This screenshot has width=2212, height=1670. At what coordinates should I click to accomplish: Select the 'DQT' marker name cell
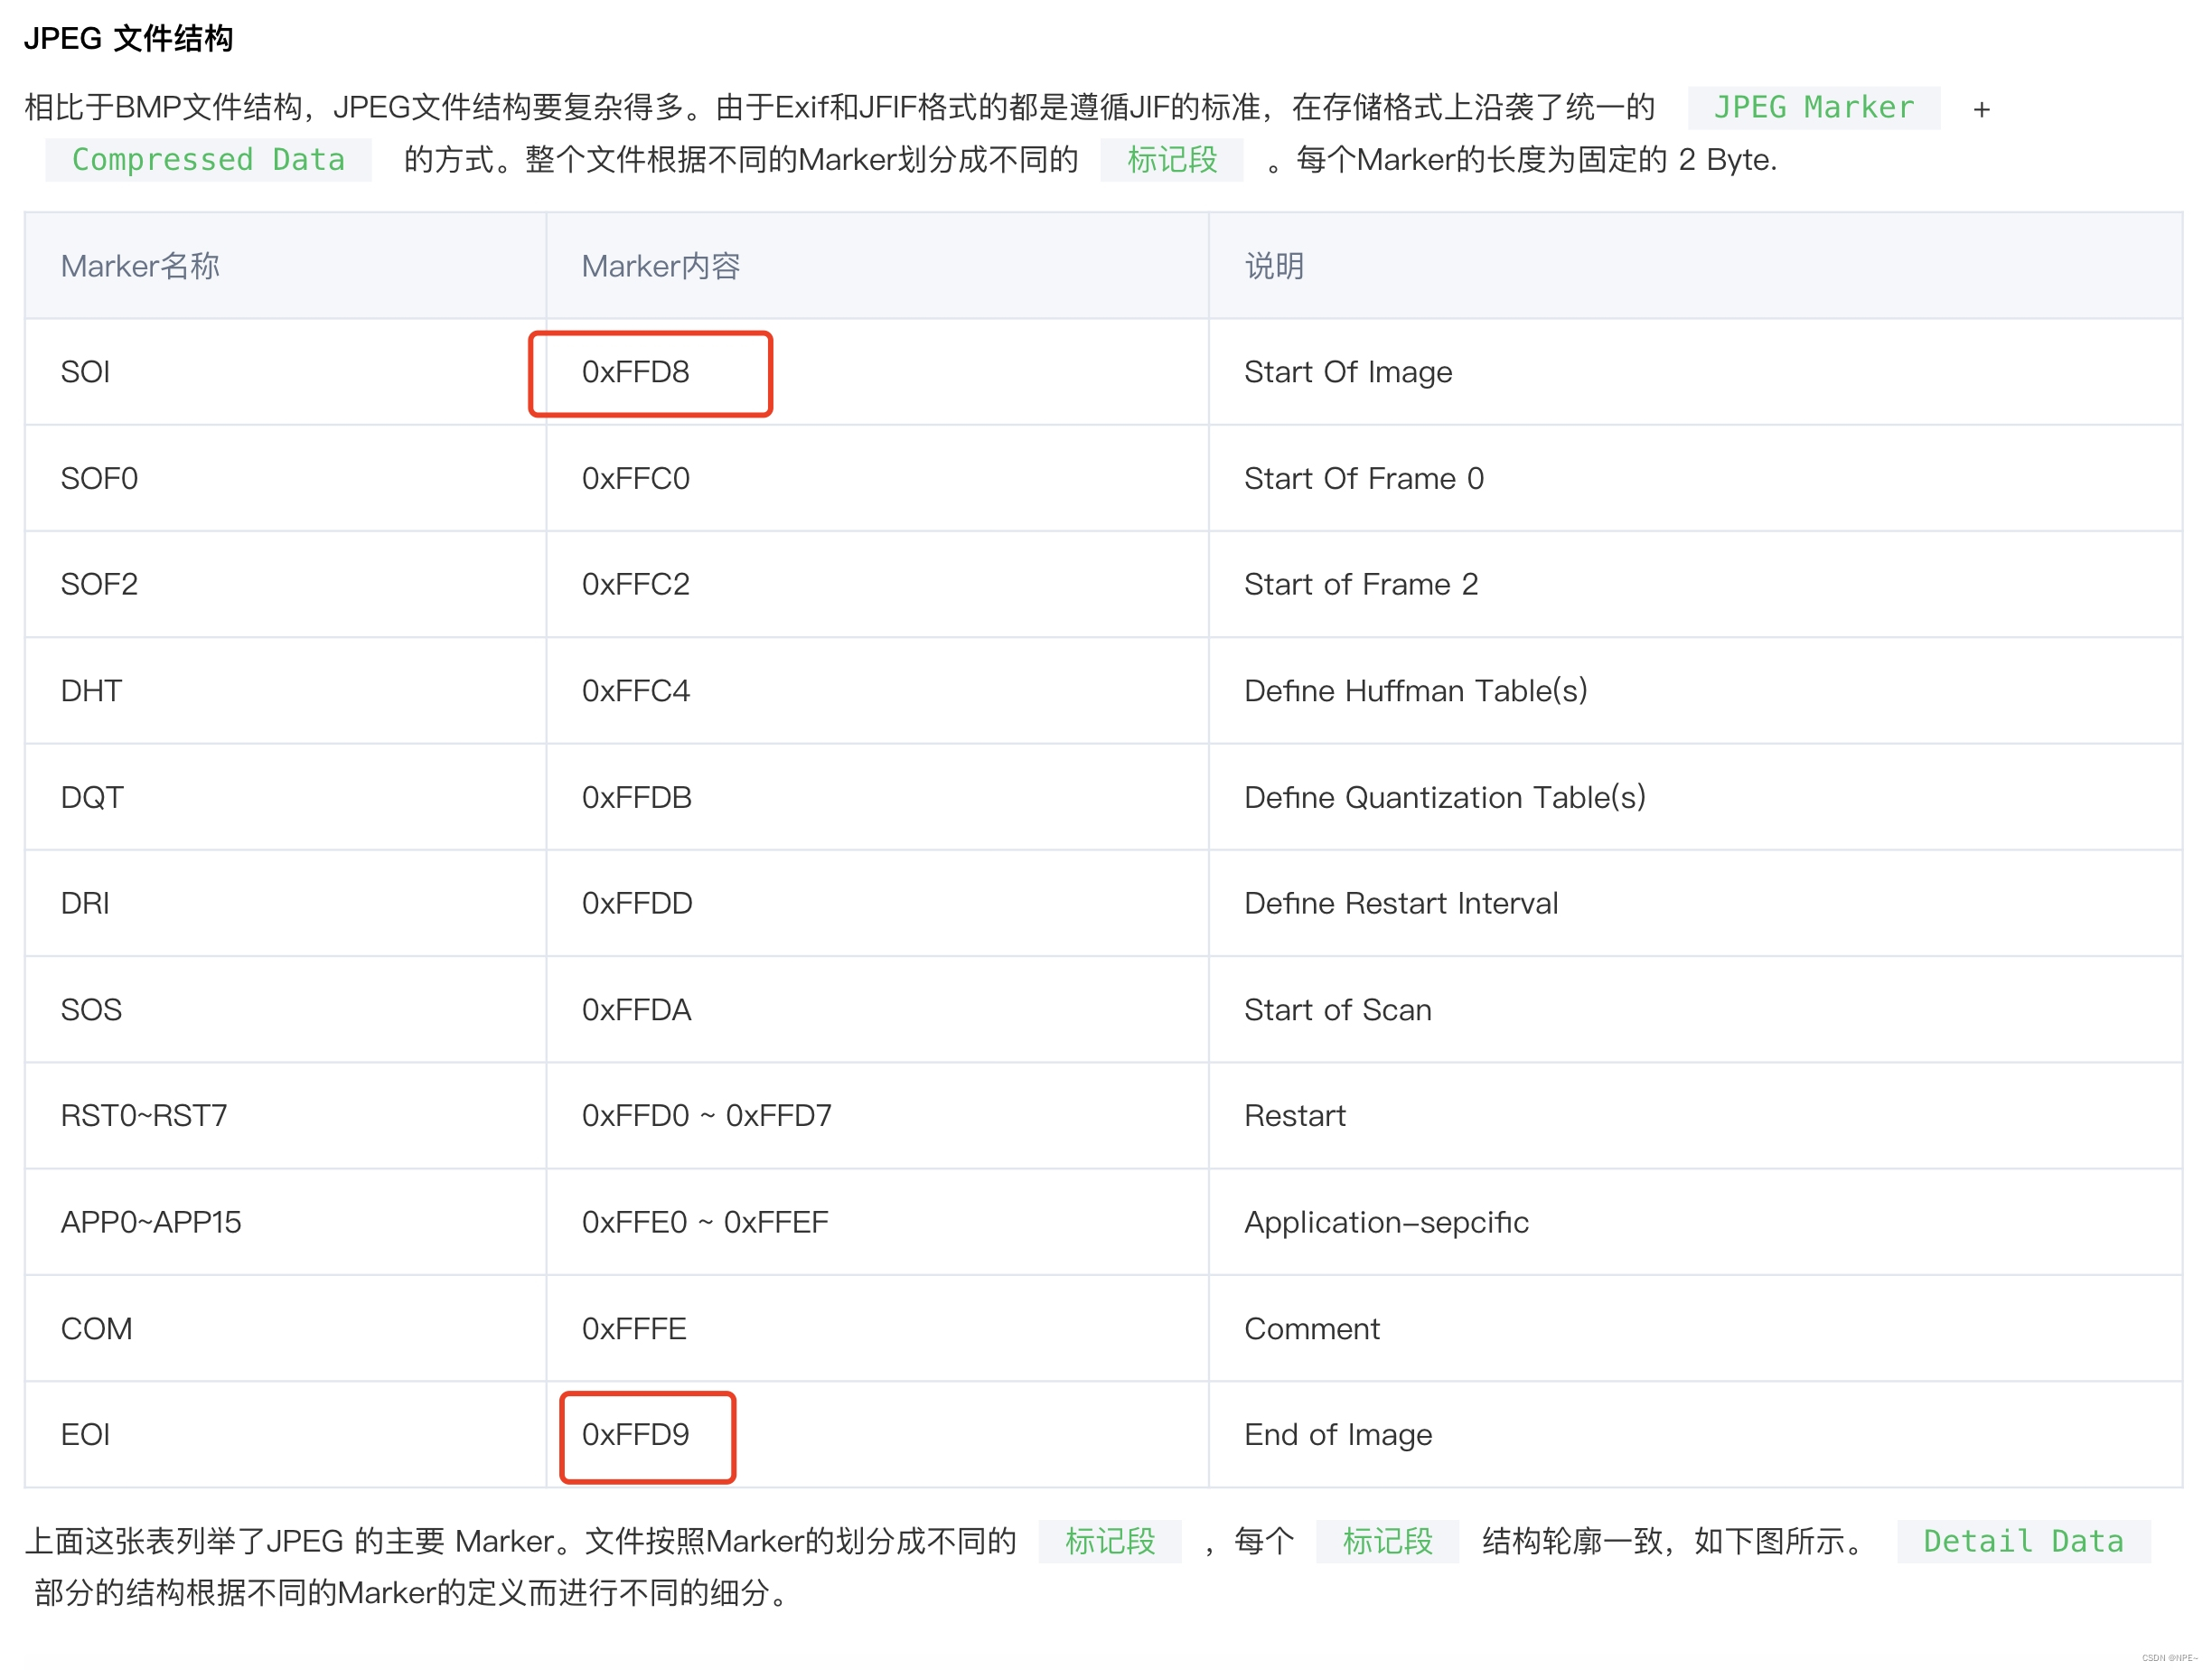point(285,798)
